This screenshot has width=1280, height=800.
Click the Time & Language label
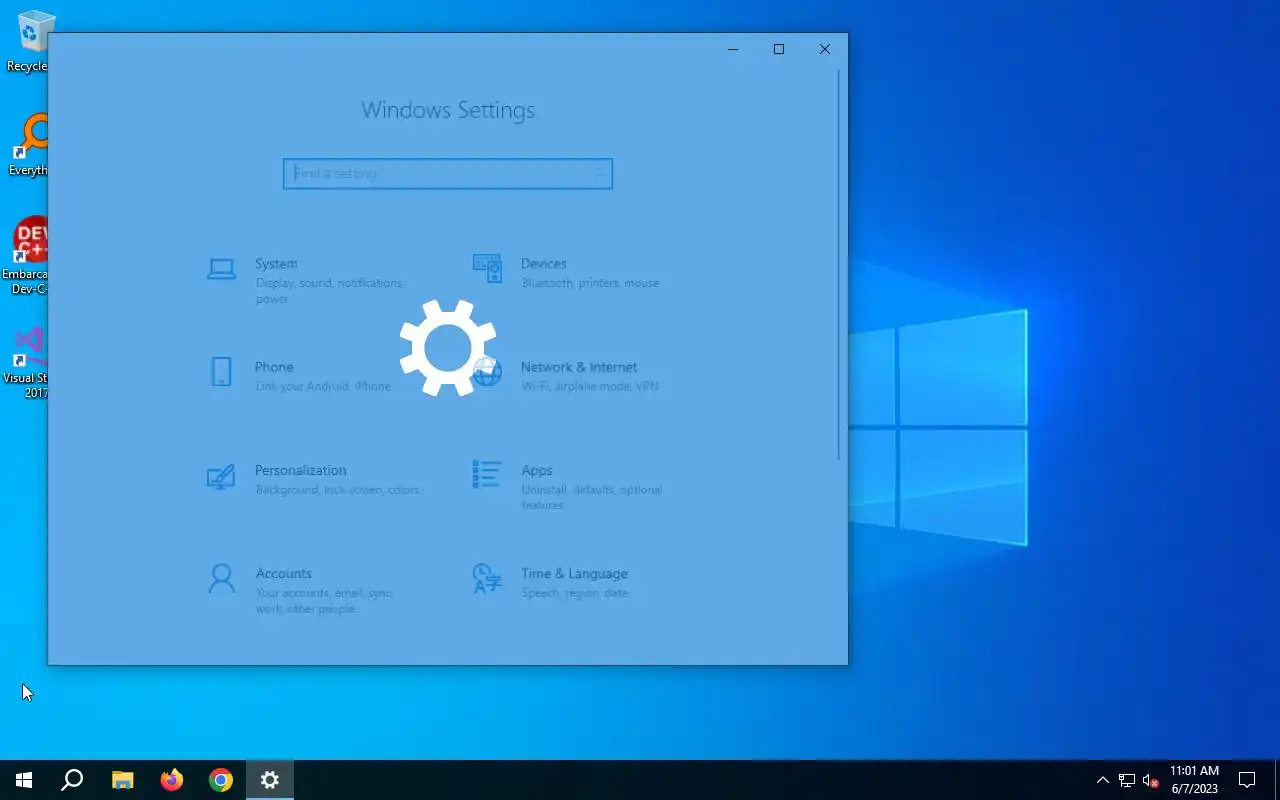[x=574, y=573]
